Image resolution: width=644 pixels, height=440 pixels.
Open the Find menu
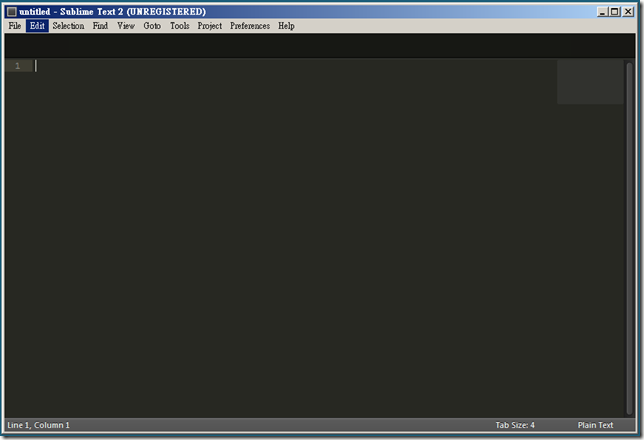point(100,26)
